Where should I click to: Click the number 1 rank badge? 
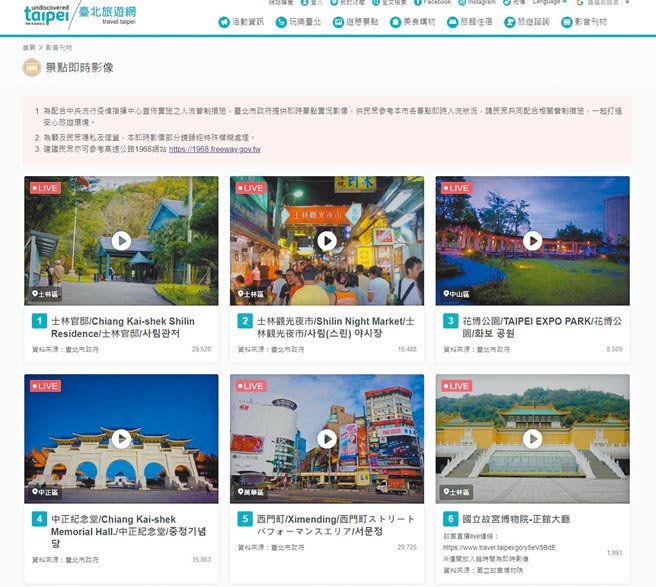(39, 321)
